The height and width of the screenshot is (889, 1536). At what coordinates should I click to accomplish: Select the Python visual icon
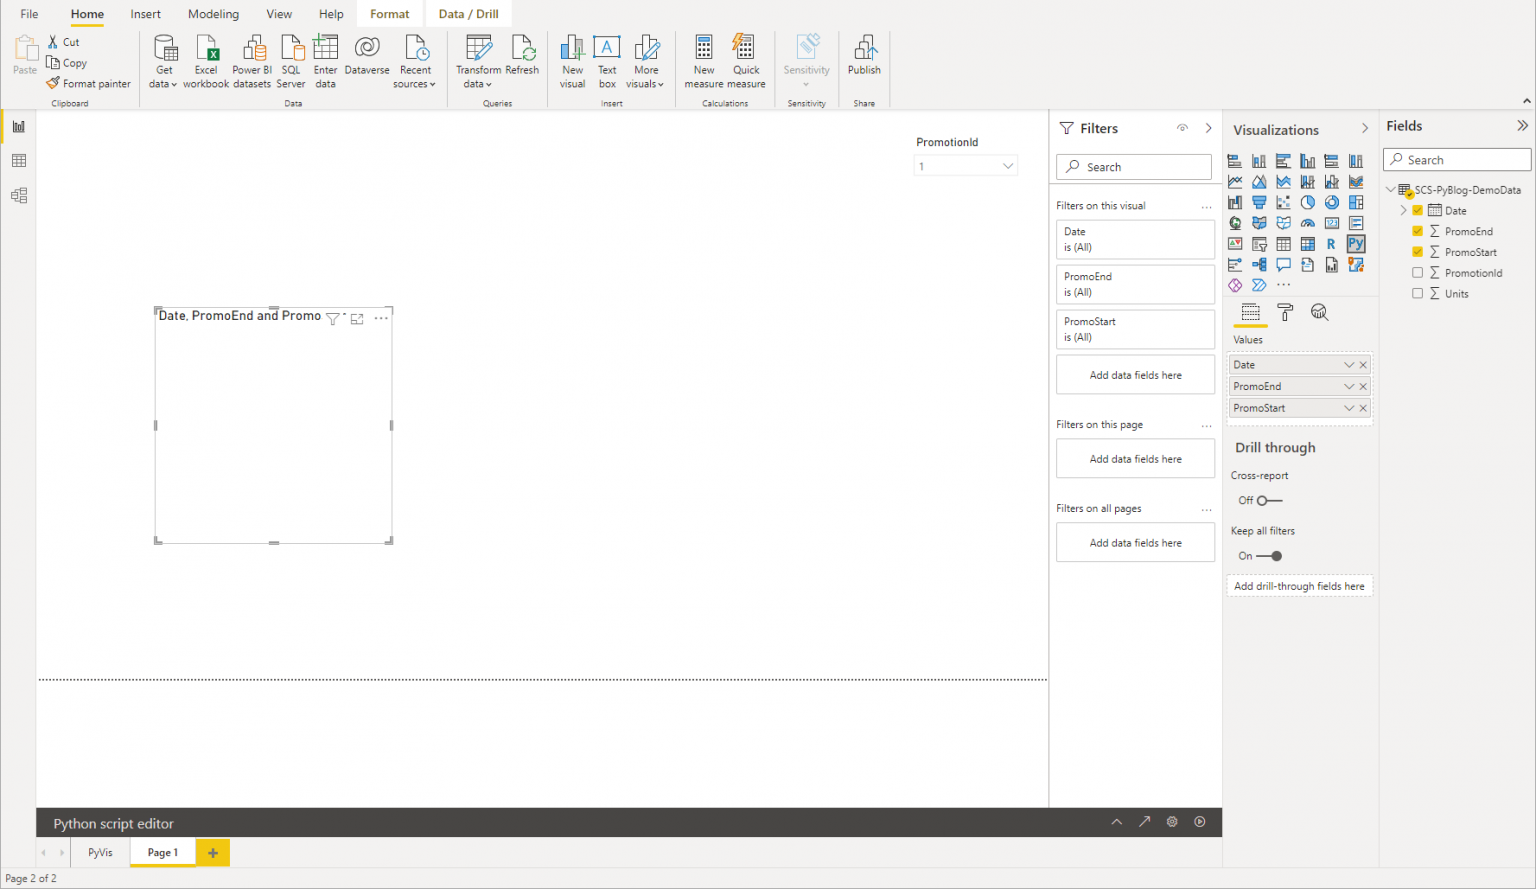pos(1356,243)
